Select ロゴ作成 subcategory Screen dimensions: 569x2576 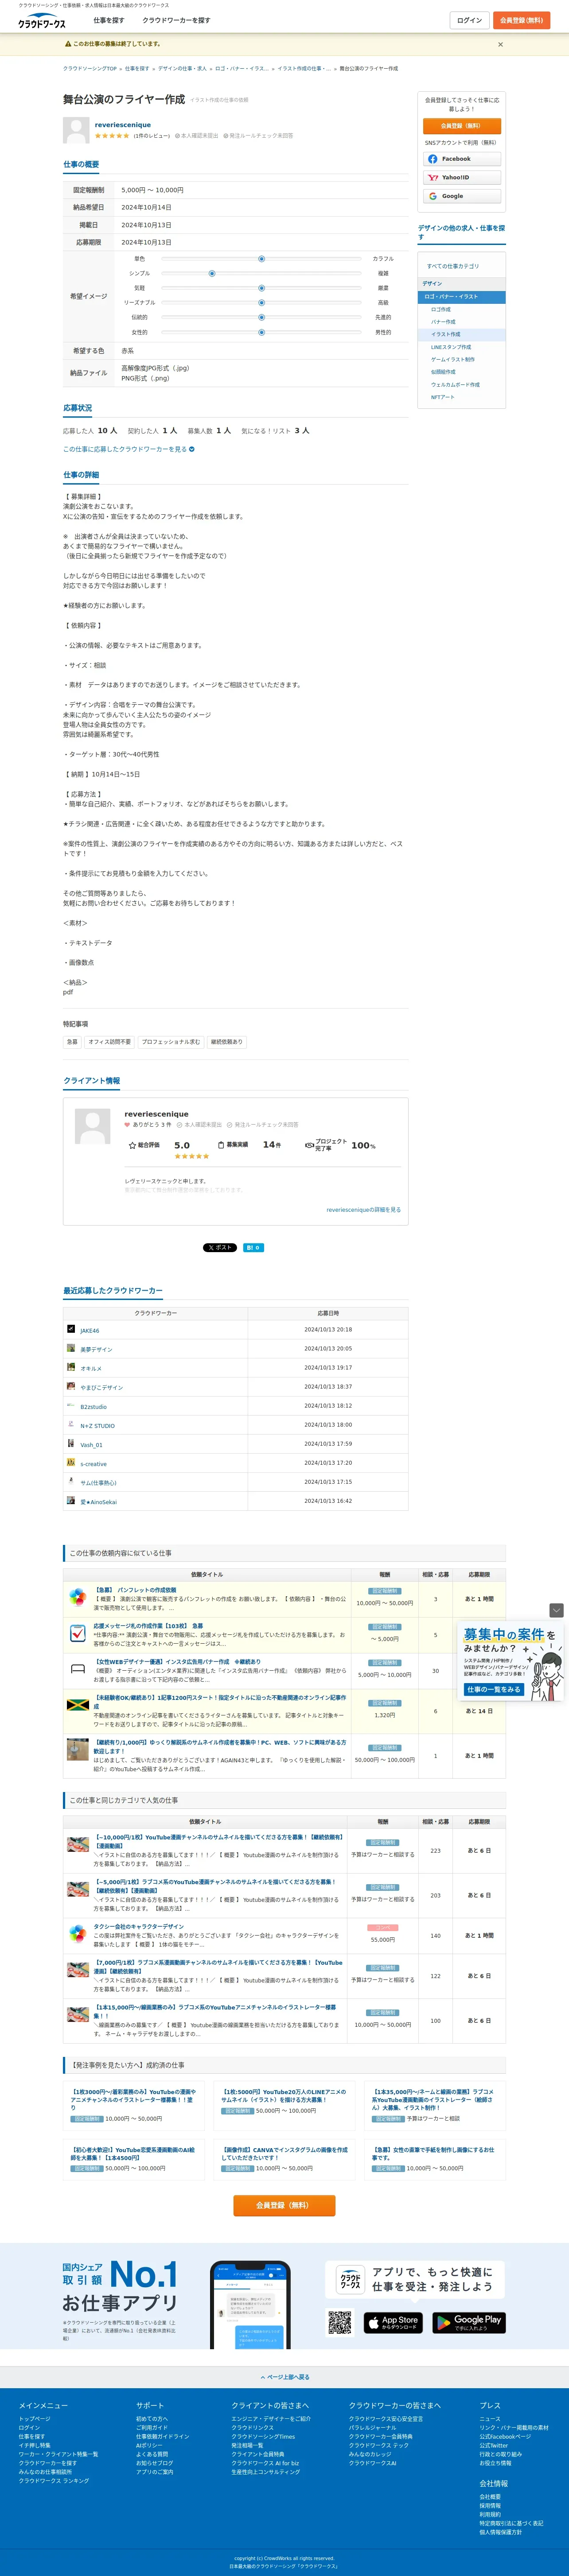(x=441, y=310)
